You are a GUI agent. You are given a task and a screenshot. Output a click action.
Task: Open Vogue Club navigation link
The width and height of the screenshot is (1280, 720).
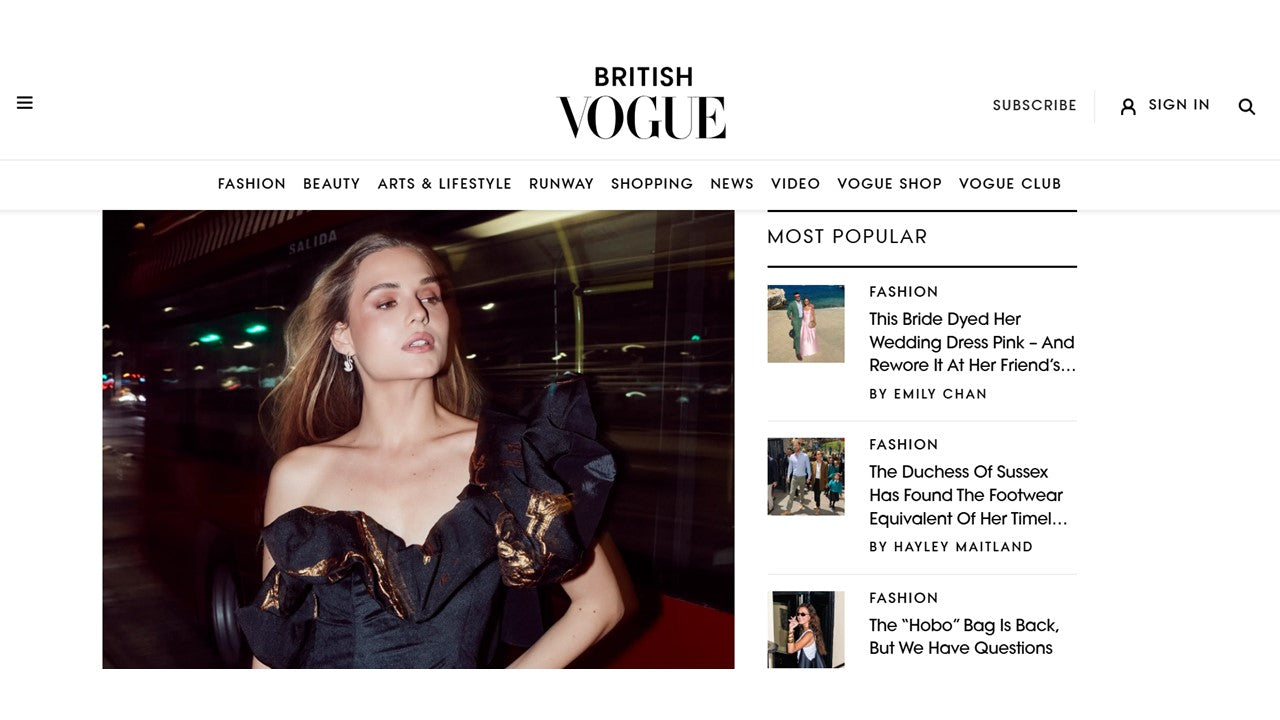(x=1010, y=184)
